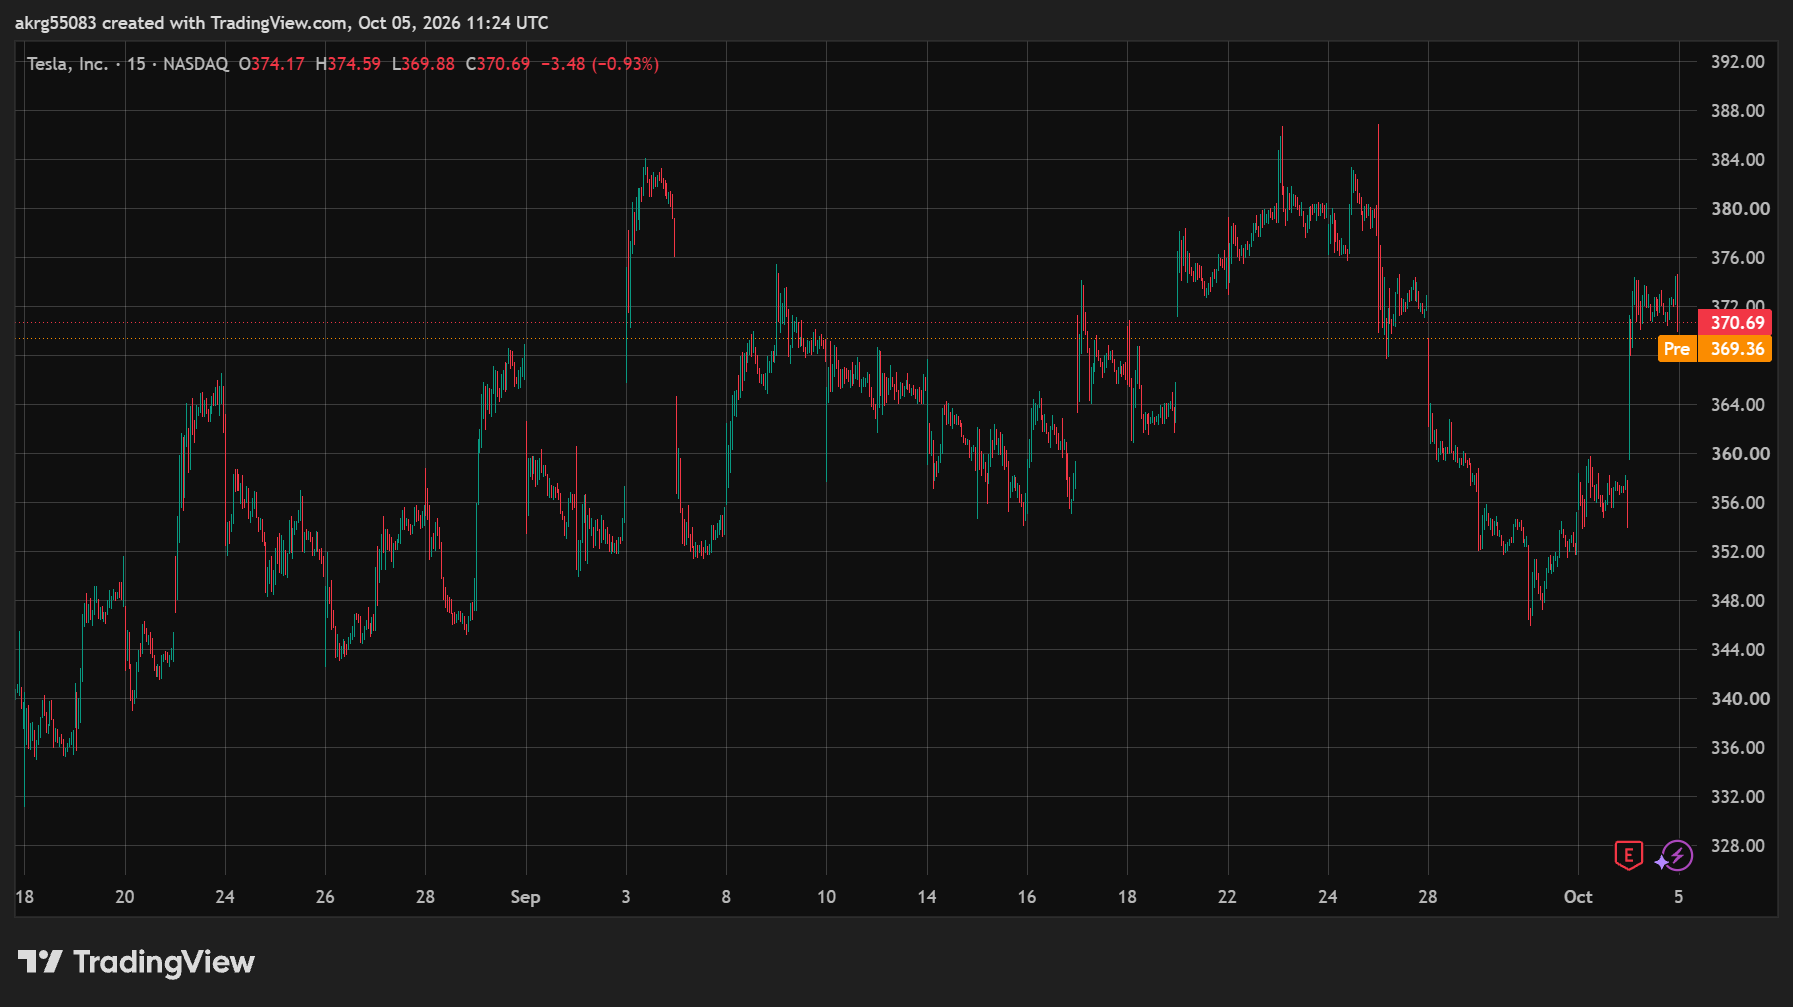
Task: Click the 16 date label on time axis
Action: coord(1027,897)
